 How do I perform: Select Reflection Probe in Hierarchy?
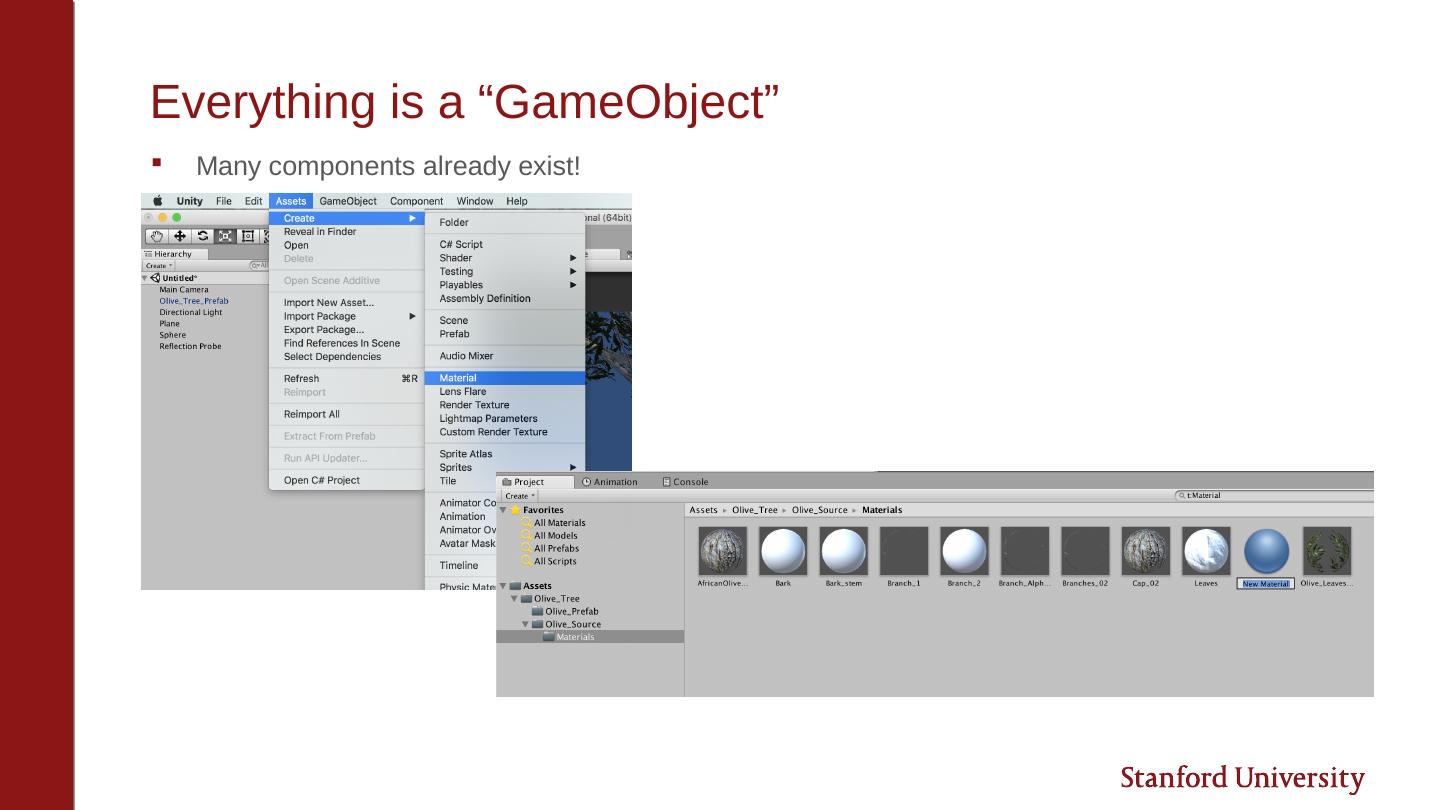point(190,346)
